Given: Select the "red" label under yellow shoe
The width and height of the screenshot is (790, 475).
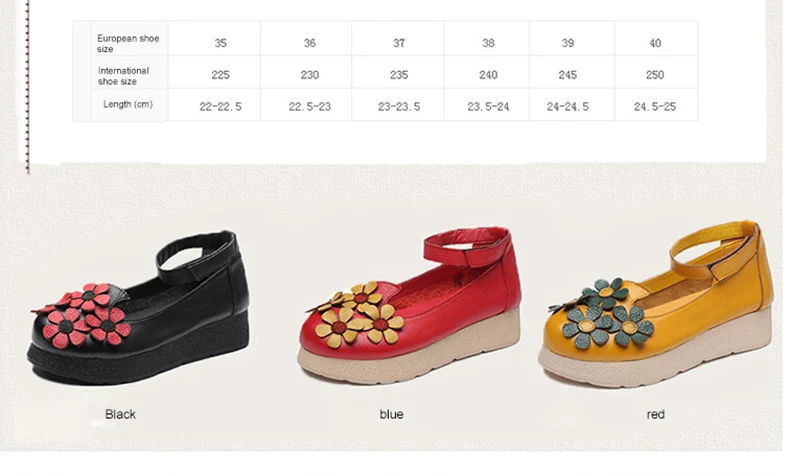Looking at the screenshot, I should pos(655,415).
